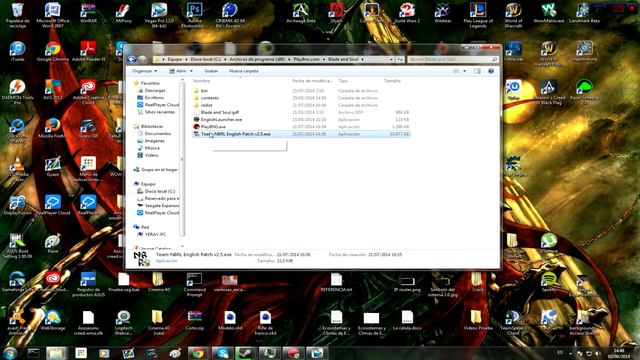This screenshot has height=360, width=640.
Task: Open Descargas in the navigation pane
Action: [x=155, y=91]
